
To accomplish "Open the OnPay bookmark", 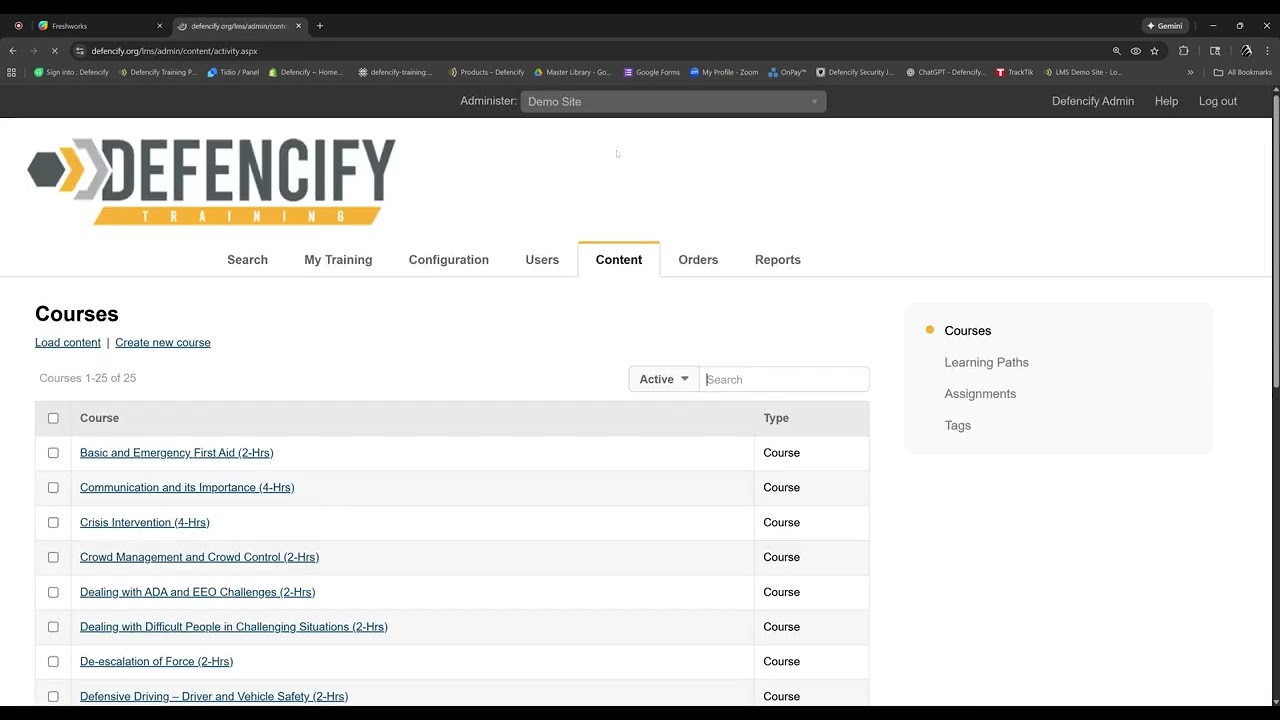I will (x=787, y=72).
